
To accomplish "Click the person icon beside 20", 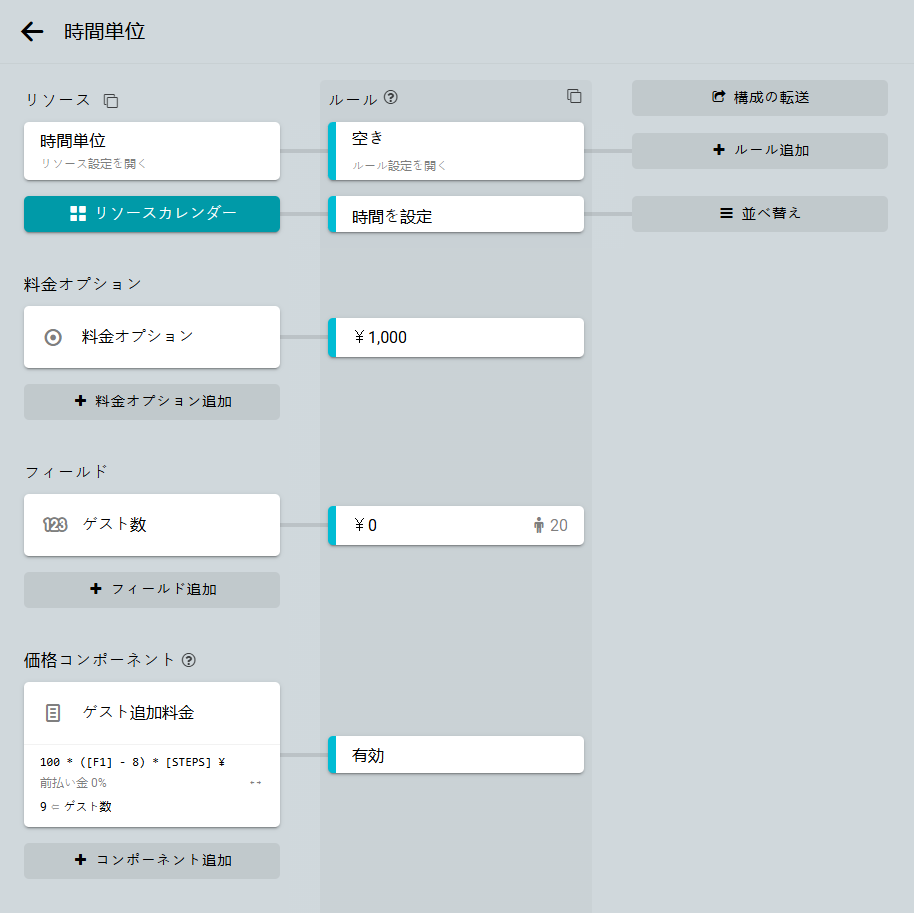I will (539, 525).
